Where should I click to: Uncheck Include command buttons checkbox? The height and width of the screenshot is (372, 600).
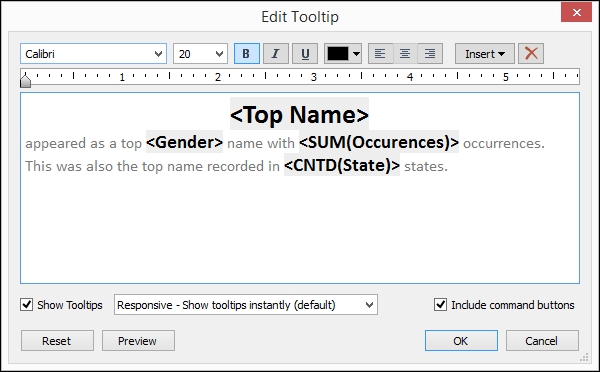(440, 305)
